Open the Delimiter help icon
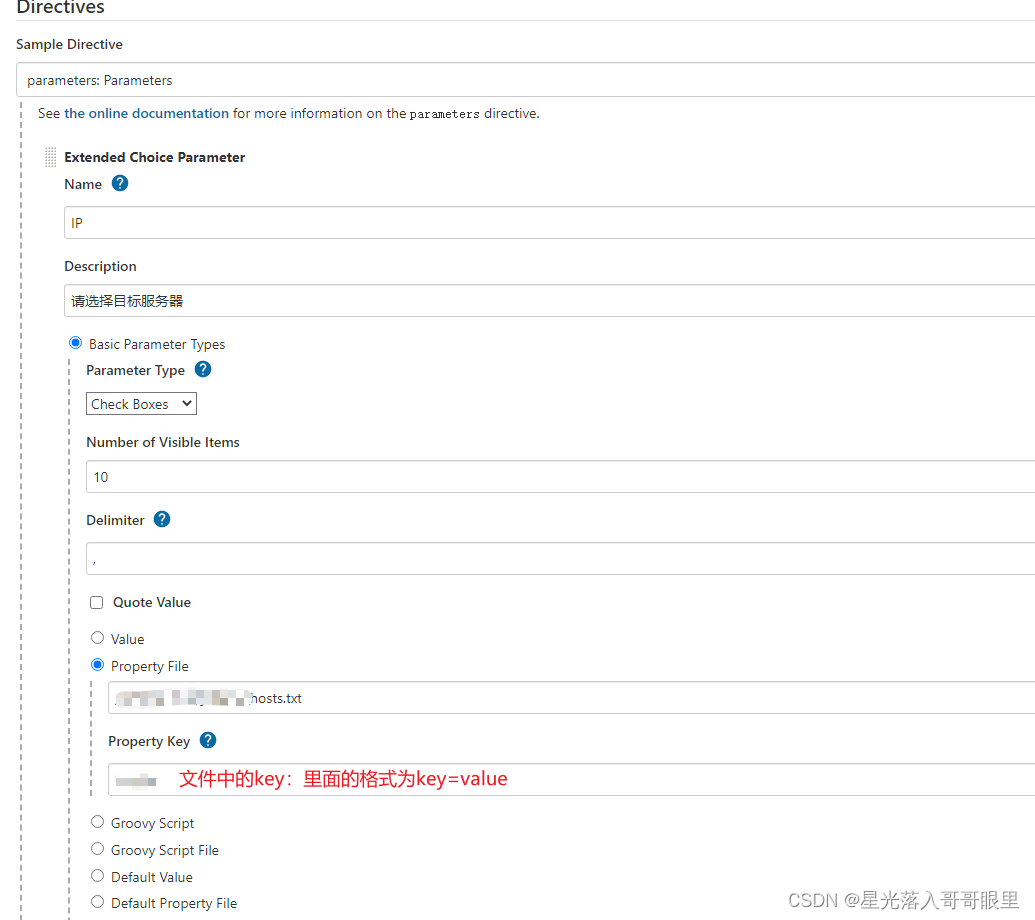The image size is (1035, 920). coord(161,519)
